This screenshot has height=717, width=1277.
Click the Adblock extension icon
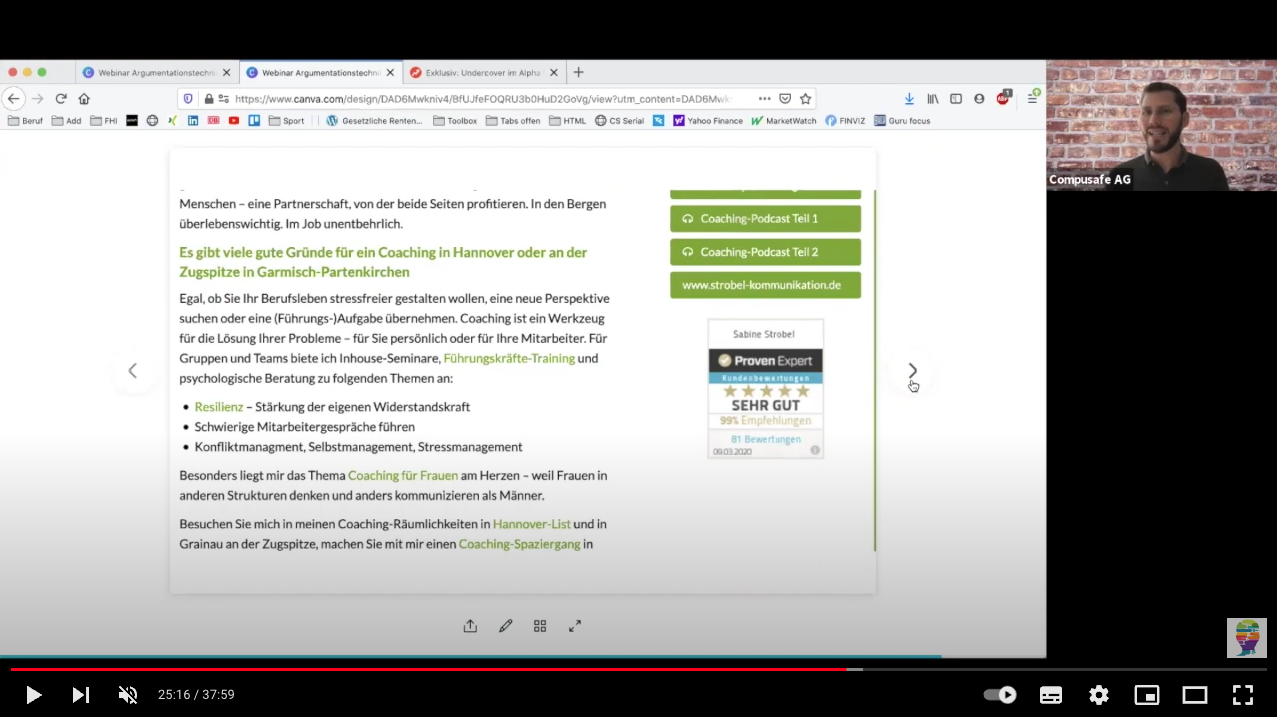click(x=1003, y=98)
